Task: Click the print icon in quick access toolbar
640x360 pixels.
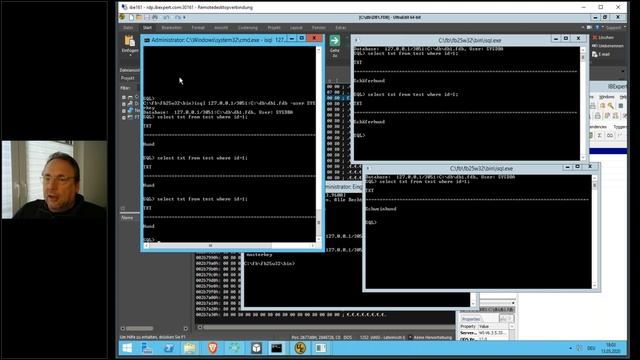Action: pyautogui.click(x=155, y=18)
